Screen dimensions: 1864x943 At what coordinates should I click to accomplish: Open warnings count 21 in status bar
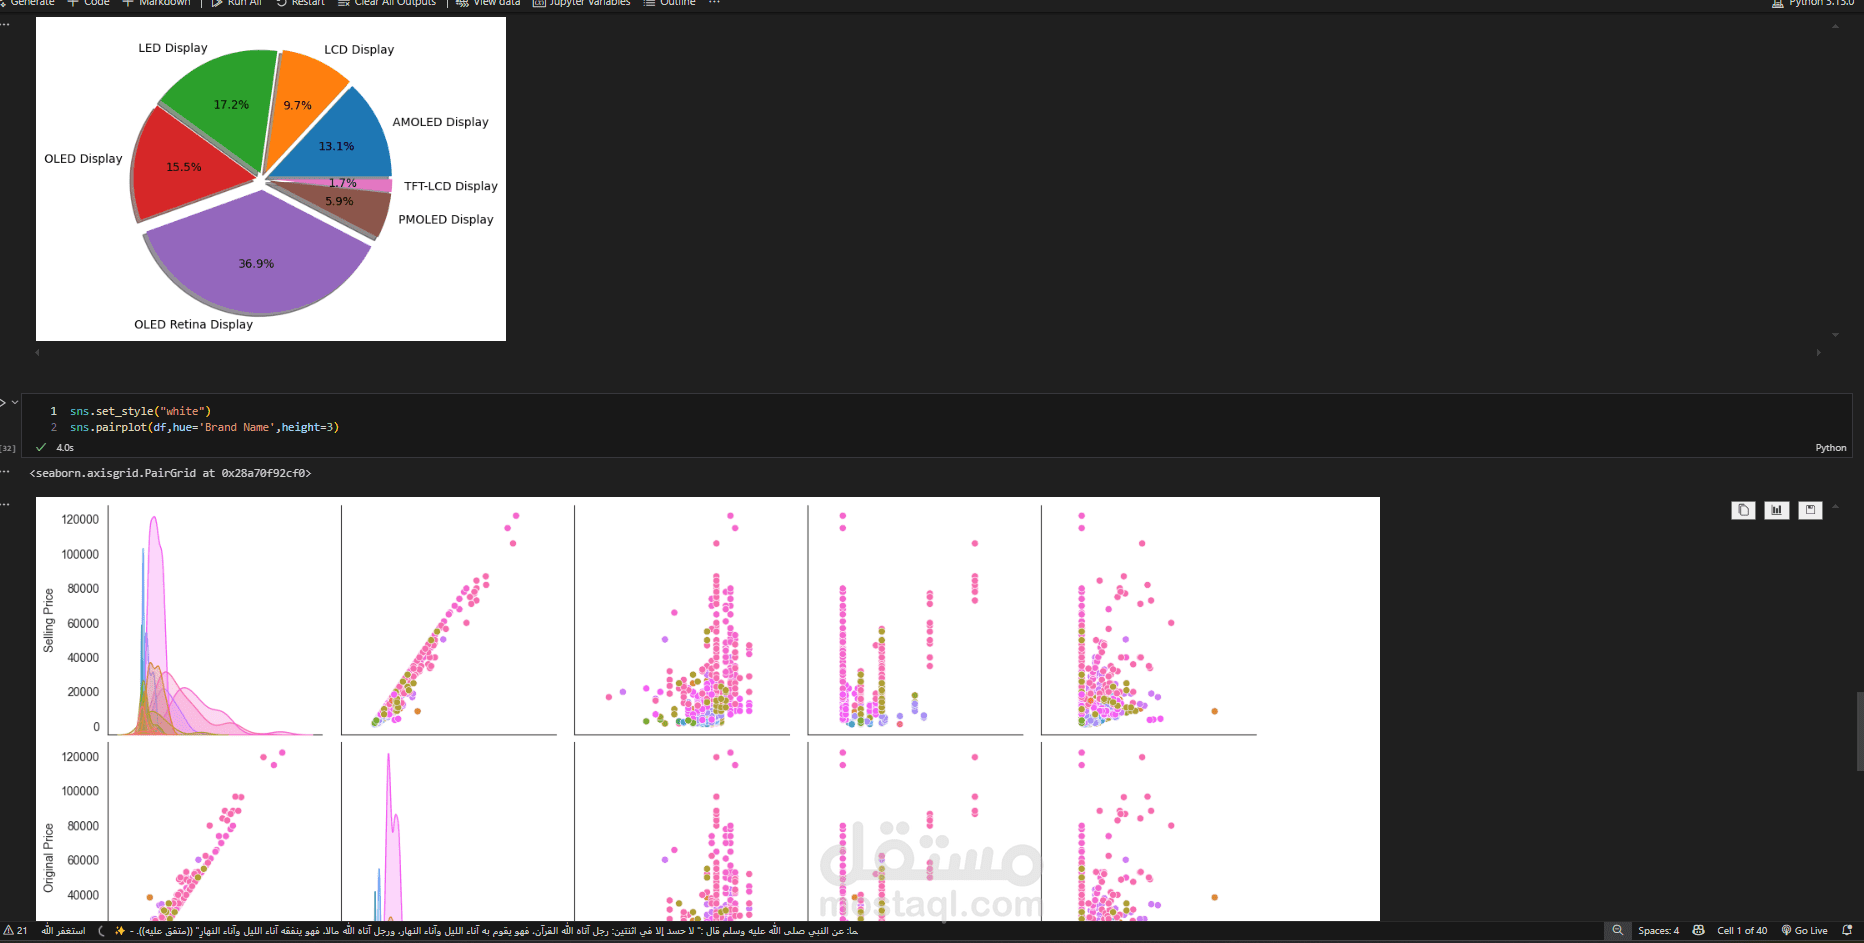point(15,930)
